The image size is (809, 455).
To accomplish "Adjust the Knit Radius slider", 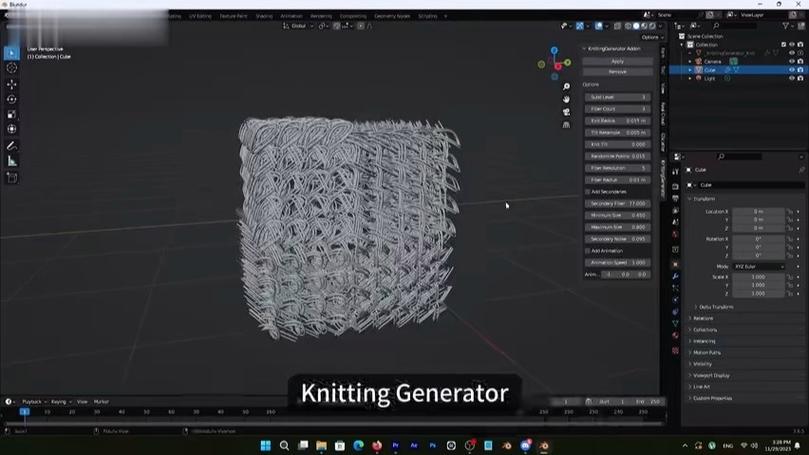I will point(618,121).
